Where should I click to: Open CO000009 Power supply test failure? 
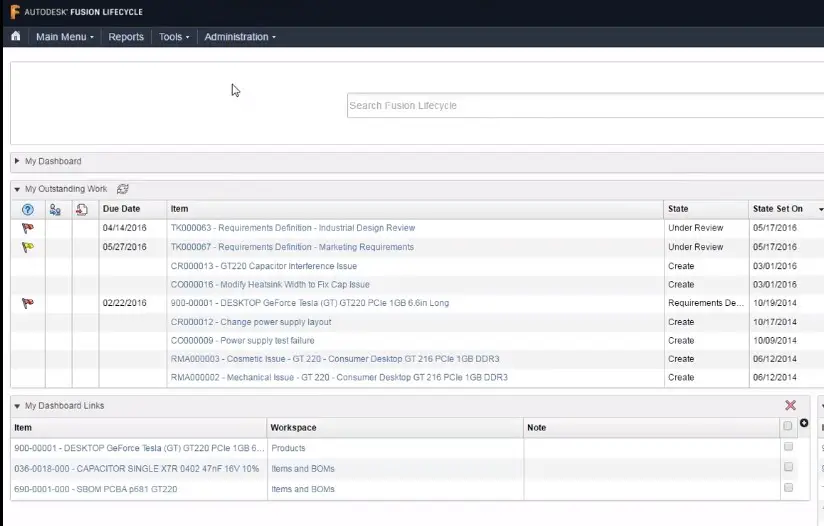tap(242, 341)
